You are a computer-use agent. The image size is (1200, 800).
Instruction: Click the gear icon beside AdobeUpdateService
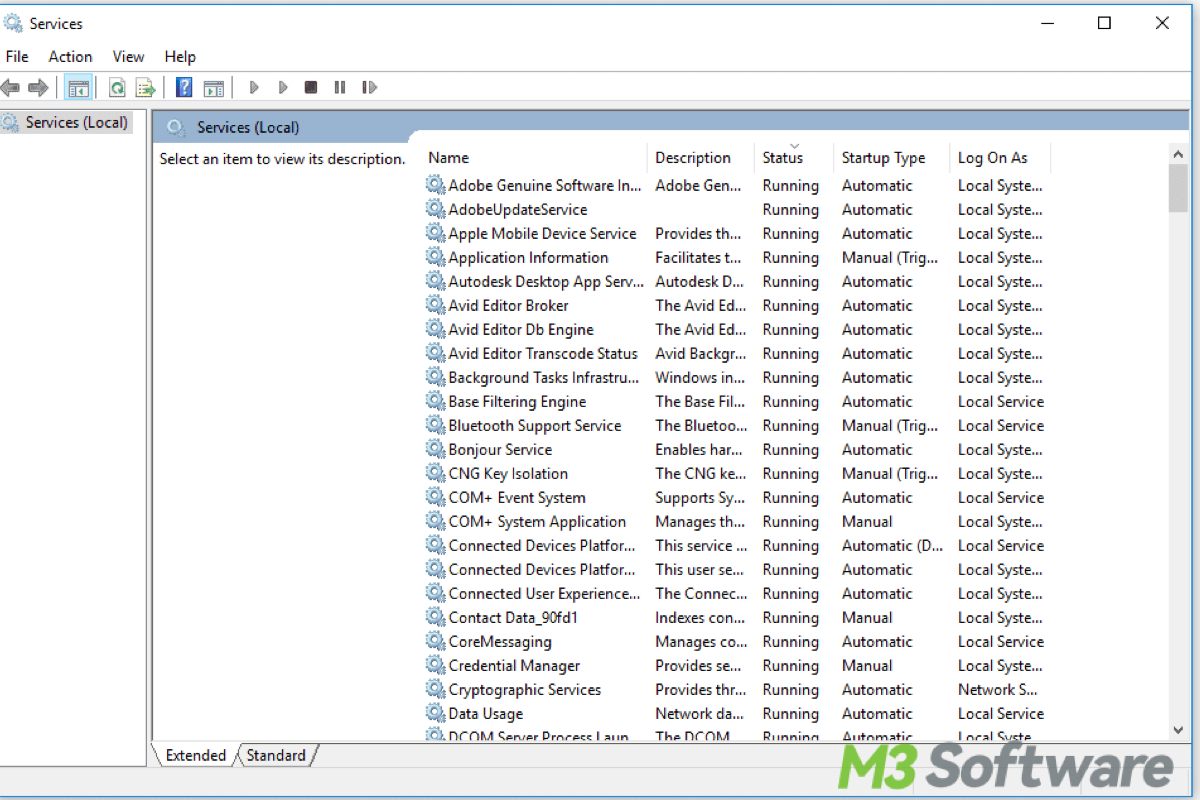click(435, 209)
